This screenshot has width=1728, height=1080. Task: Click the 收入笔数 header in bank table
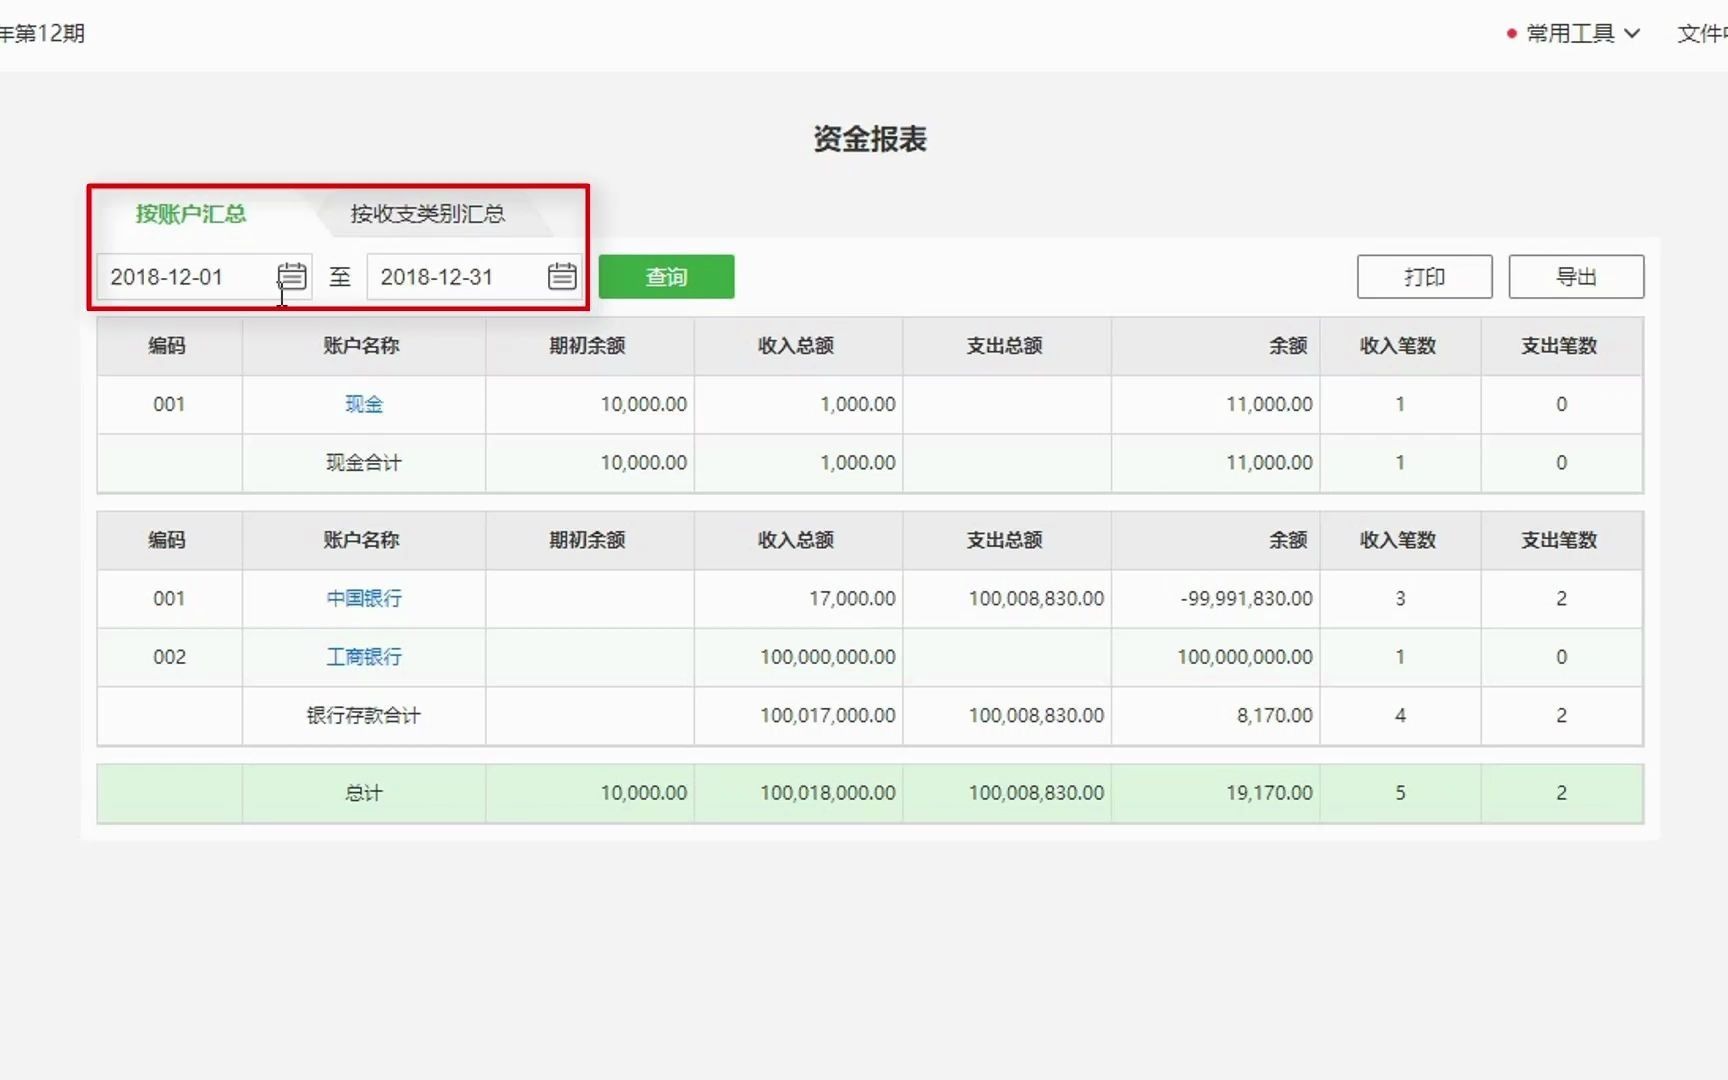tap(1399, 540)
